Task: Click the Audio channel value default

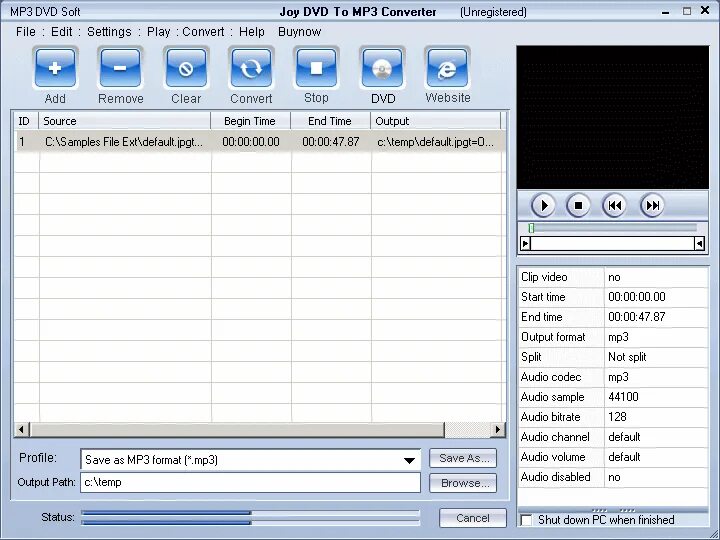Action: 656,437
